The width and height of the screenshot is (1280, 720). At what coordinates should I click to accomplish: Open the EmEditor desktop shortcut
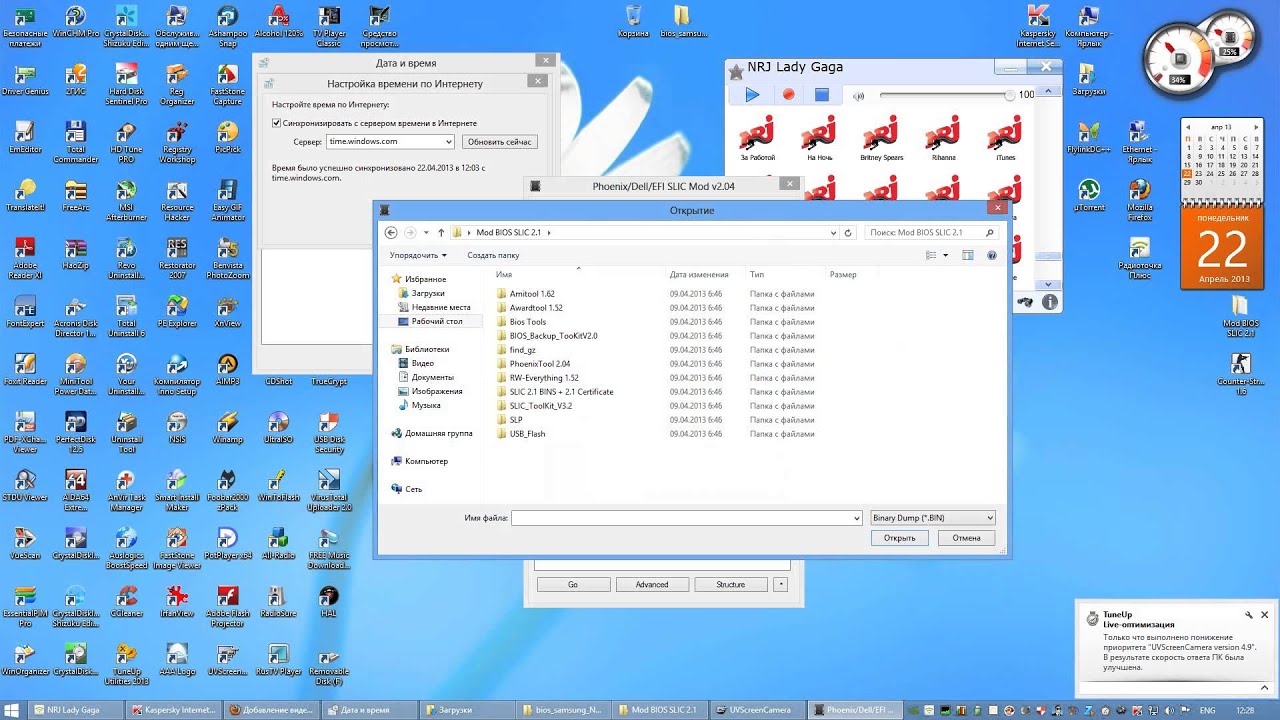pos(25,137)
